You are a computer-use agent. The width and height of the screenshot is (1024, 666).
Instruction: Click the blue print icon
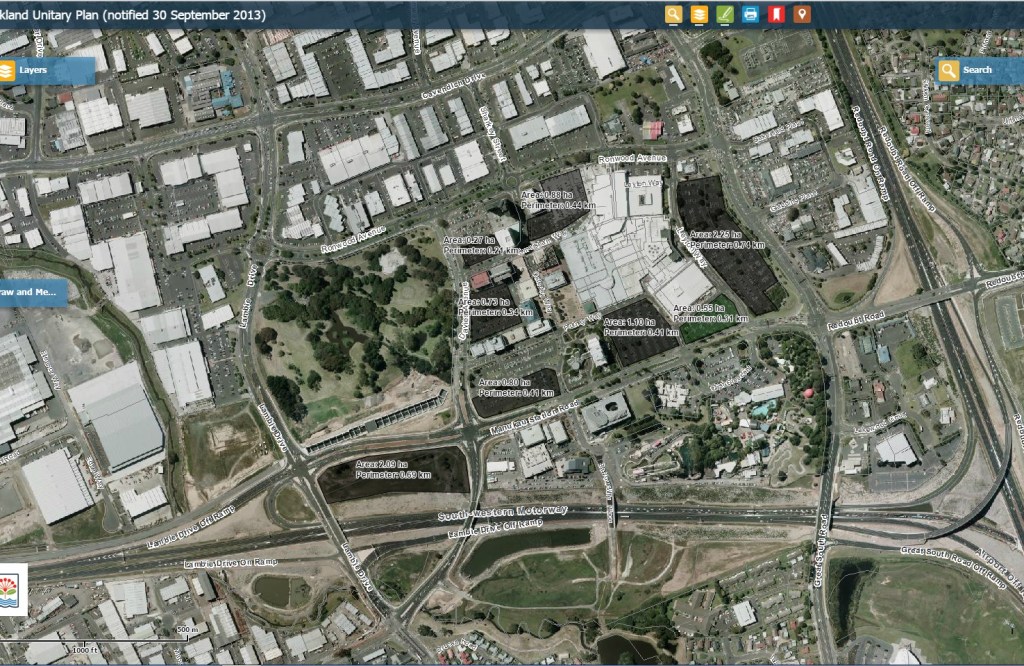750,14
